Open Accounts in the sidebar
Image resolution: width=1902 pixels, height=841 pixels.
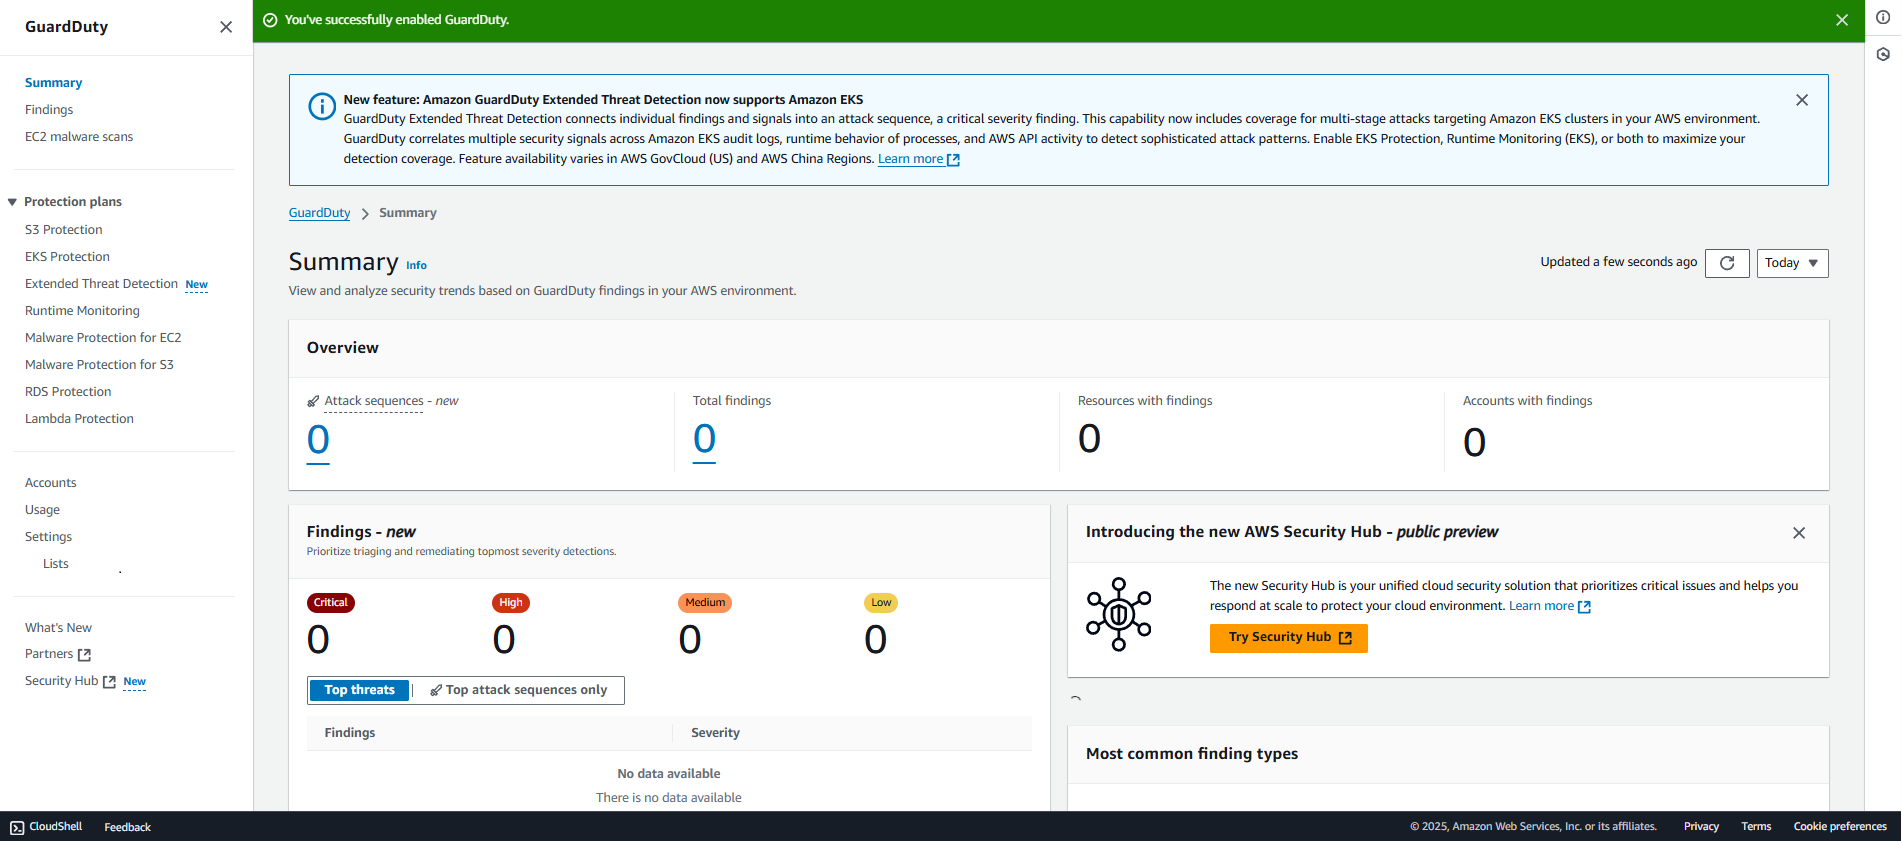[50, 483]
